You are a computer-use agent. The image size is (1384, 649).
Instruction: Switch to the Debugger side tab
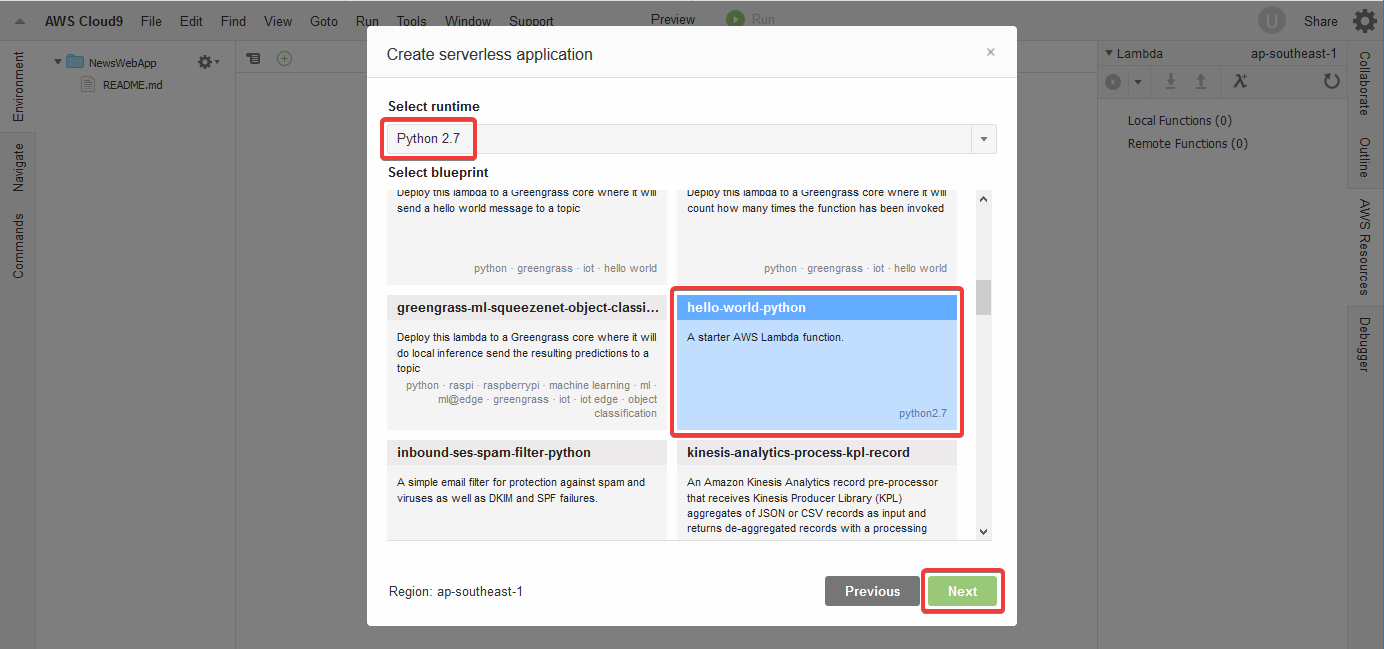coord(1364,344)
